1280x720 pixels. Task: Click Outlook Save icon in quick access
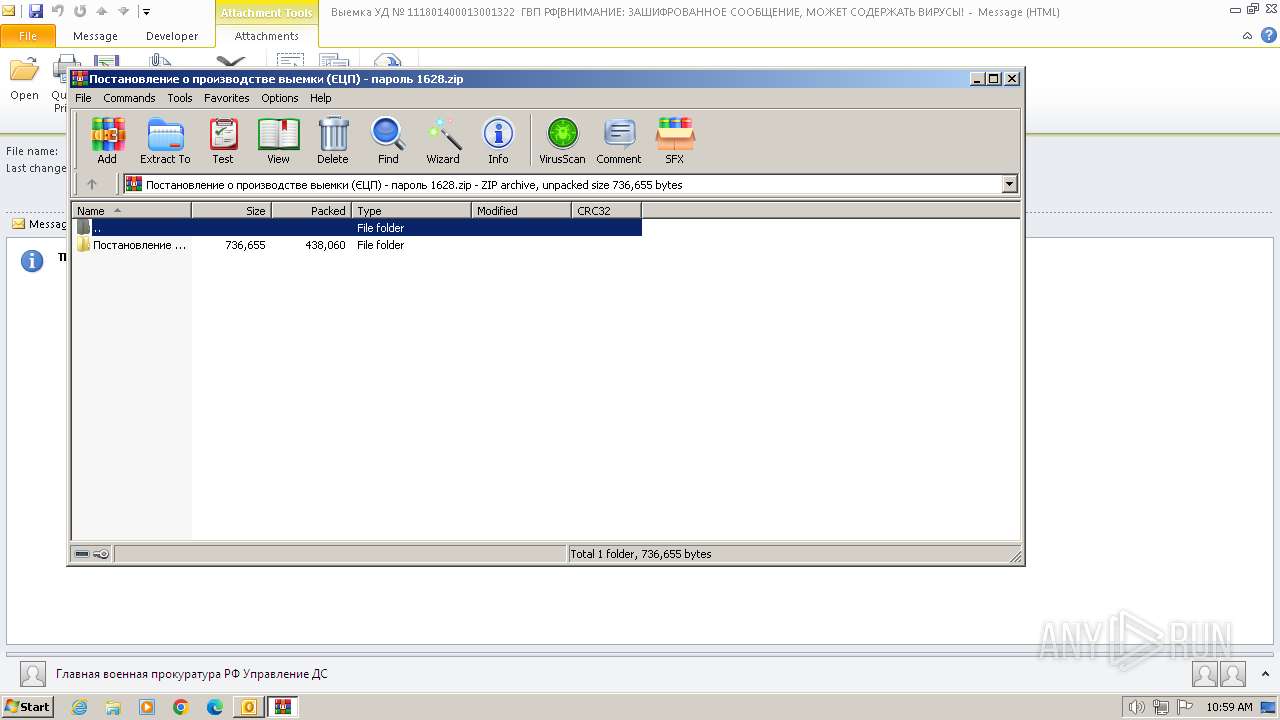tap(36, 12)
